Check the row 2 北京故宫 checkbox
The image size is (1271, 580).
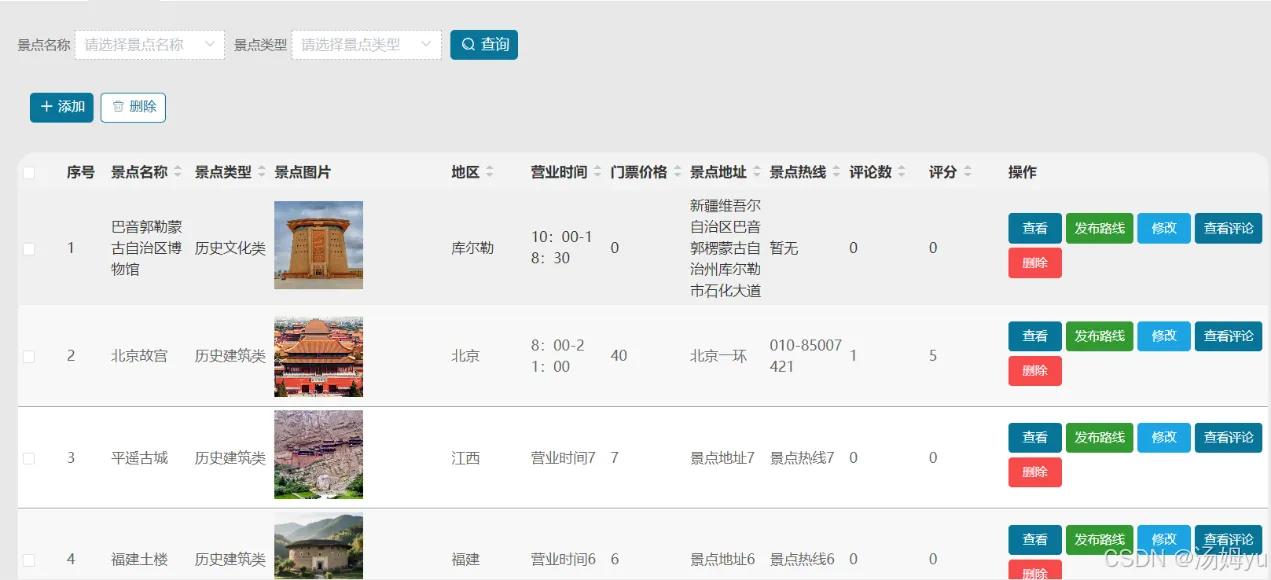point(29,356)
